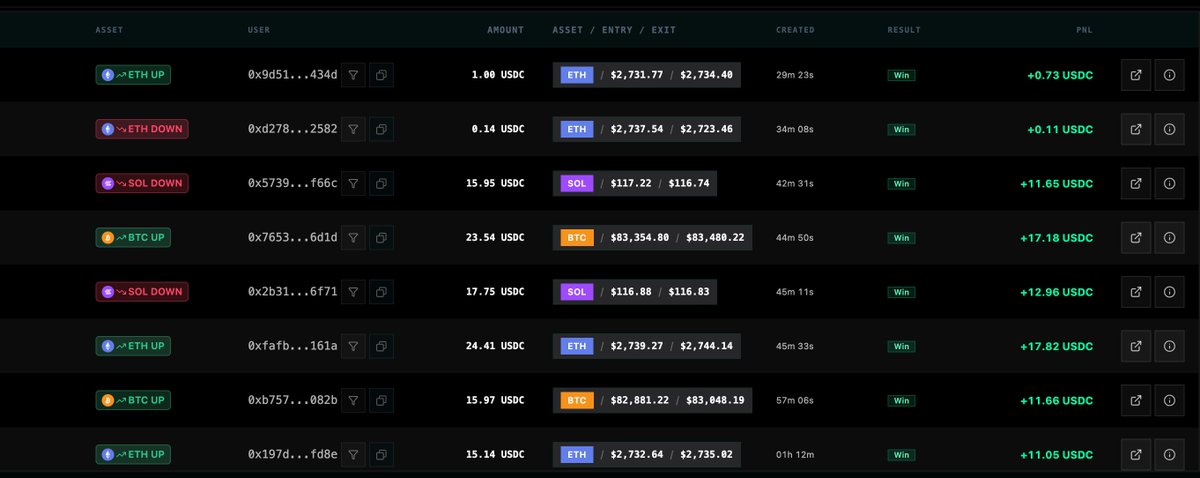Click the ASSET / ENTRY / EXIT header
The image size is (1200, 478).
tap(614, 30)
